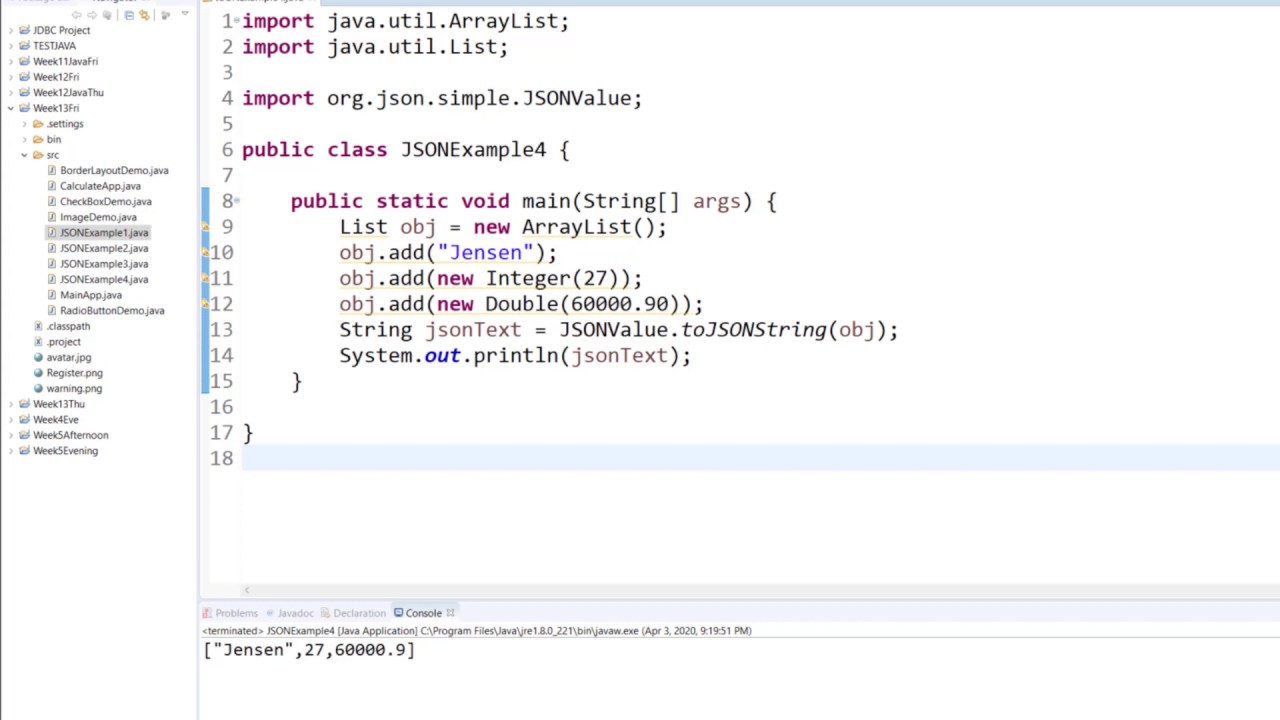Screen dimensions: 1280x720
Task: Click the .settings folder icon
Action: point(38,124)
